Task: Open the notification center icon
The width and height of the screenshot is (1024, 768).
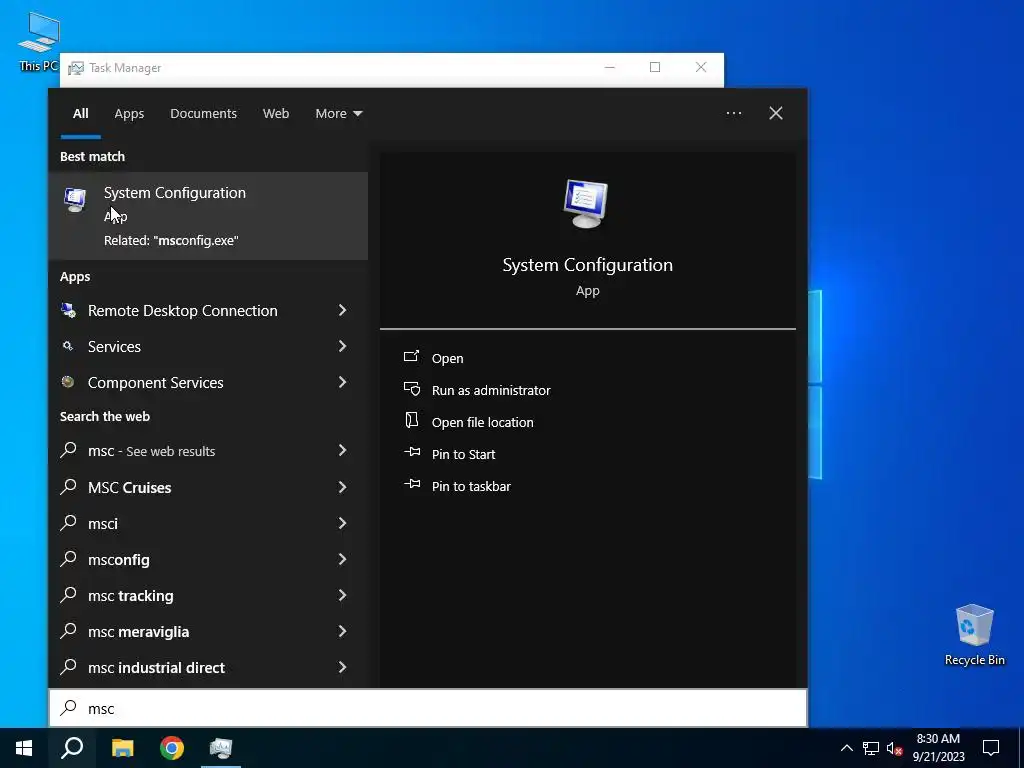Action: click(991, 748)
